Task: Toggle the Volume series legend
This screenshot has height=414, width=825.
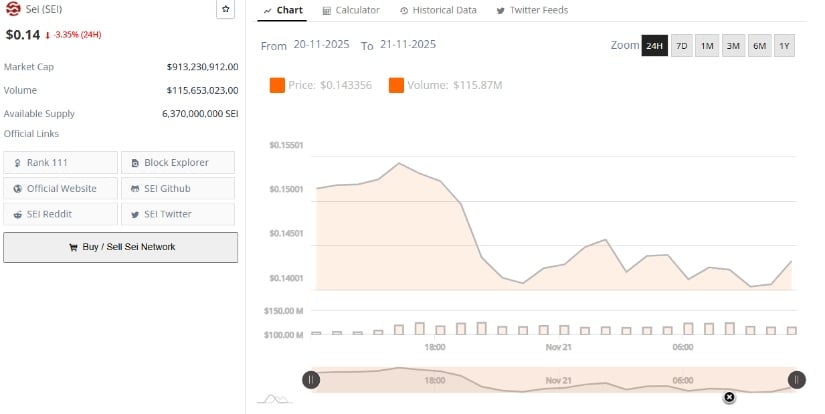Action: coord(446,85)
